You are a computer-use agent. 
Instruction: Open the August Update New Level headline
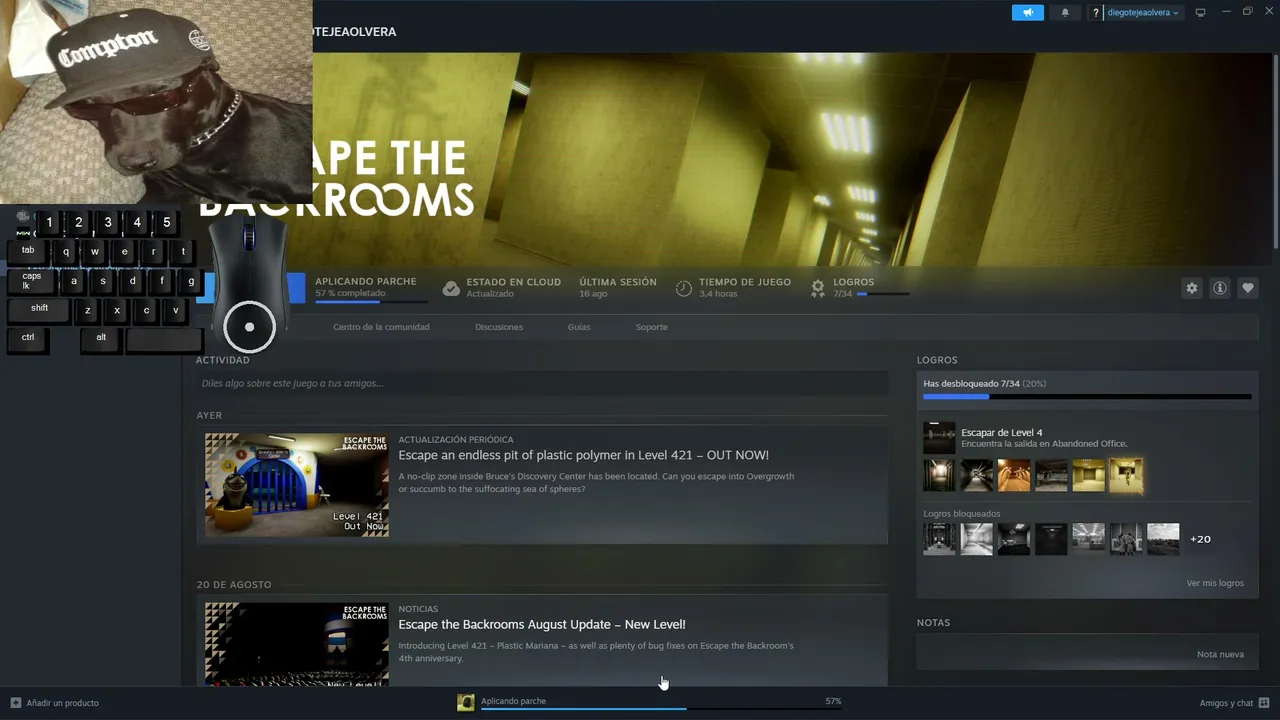click(x=542, y=624)
